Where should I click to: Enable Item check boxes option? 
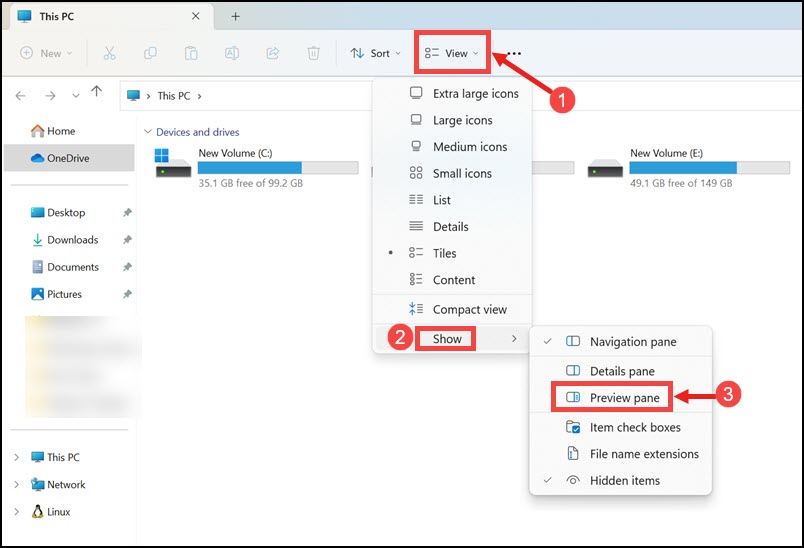[620, 428]
